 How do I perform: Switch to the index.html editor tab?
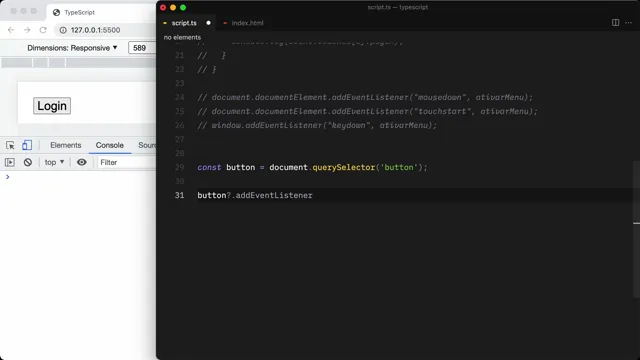(244, 23)
